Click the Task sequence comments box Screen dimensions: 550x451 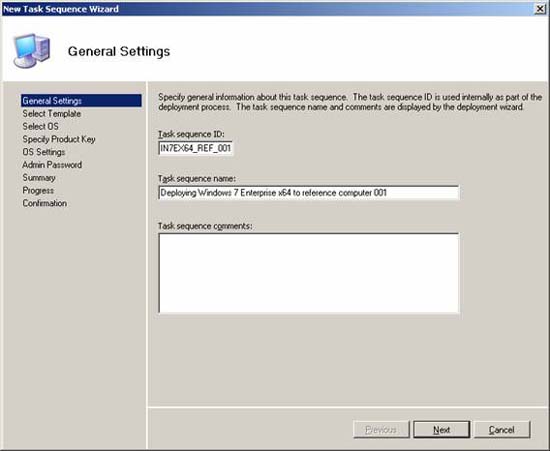309,273
